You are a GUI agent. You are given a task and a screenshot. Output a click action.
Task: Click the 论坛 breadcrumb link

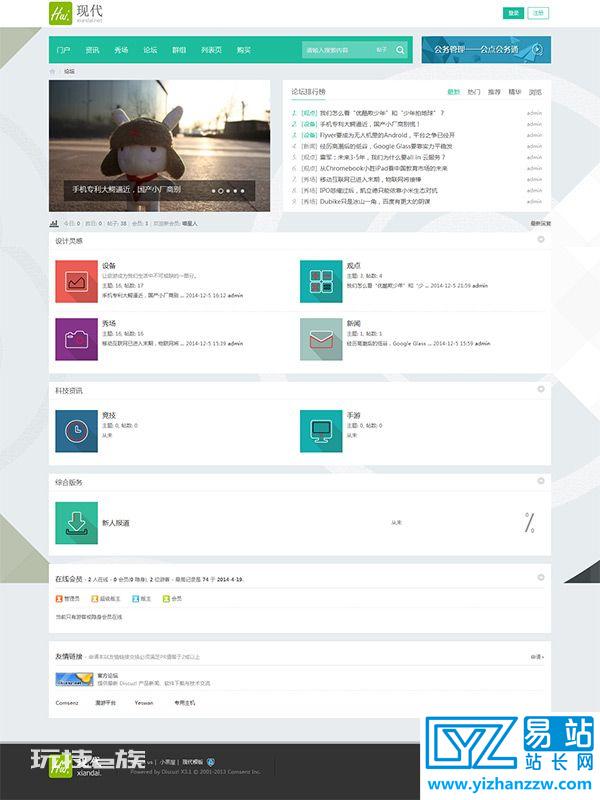click(69, 71)
